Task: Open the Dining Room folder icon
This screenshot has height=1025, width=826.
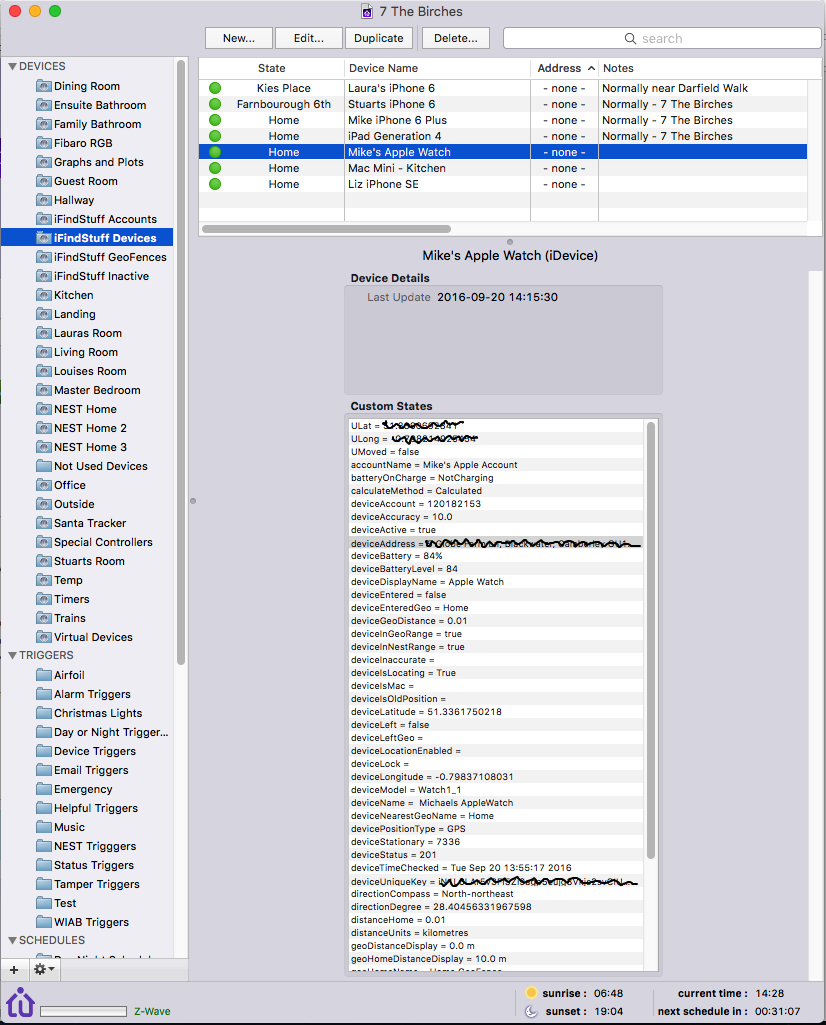Action: point(44,86)
